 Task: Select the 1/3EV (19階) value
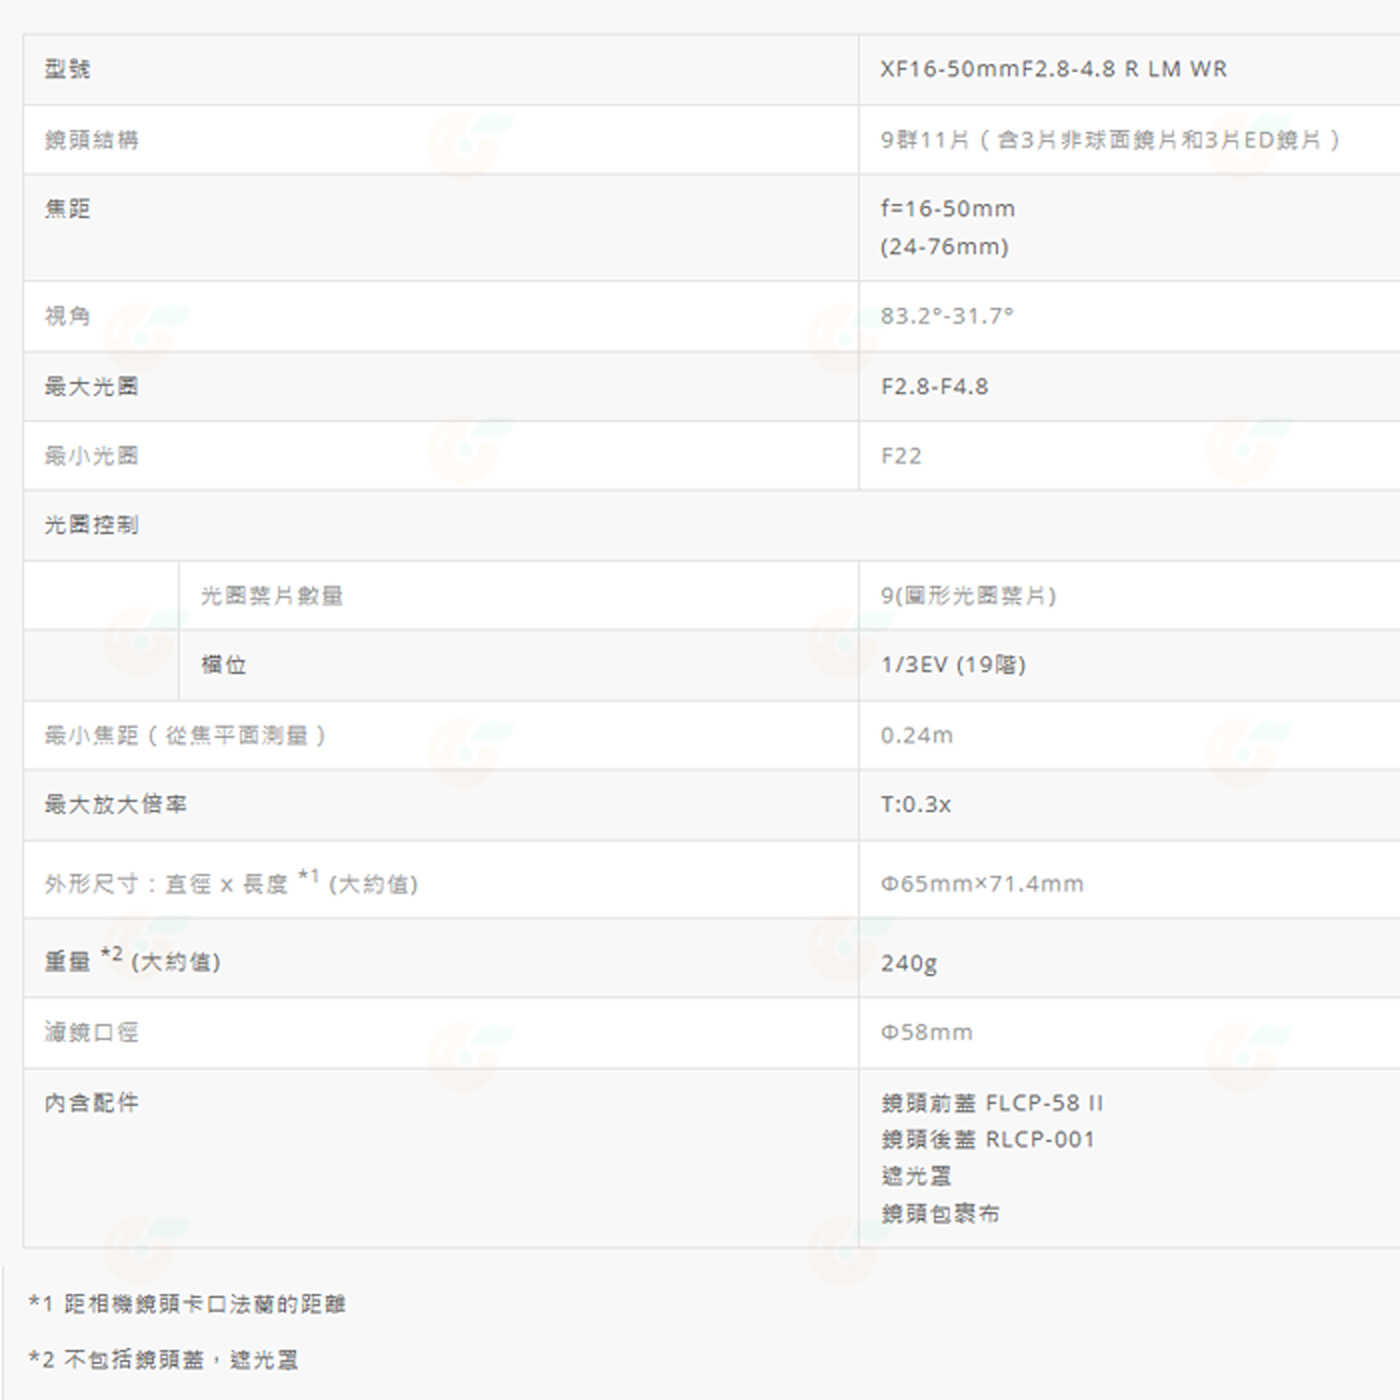click(953, 665)
